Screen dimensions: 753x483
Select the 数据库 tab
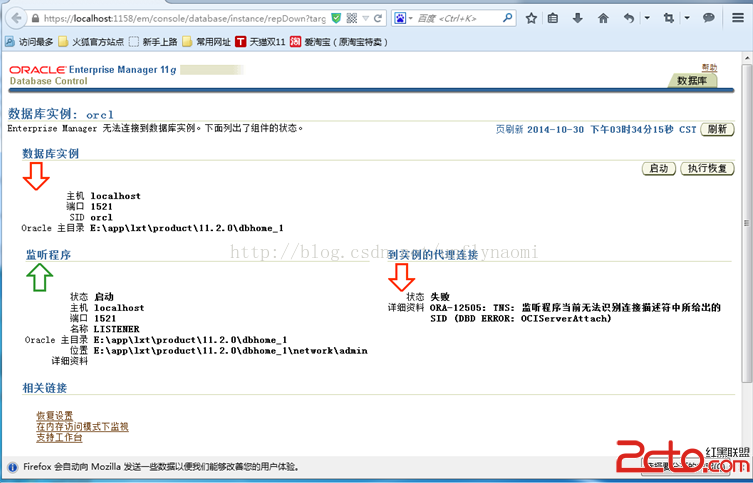(692, 81)
